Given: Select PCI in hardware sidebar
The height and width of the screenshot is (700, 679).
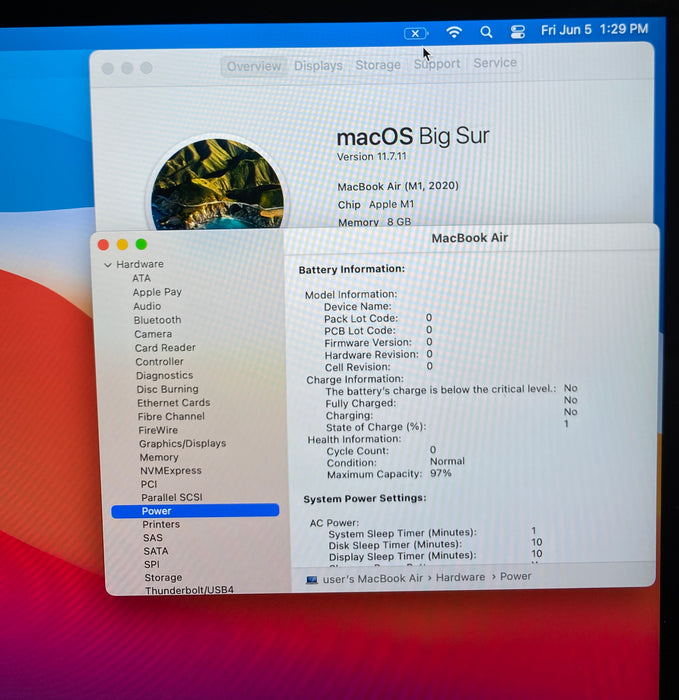Looking at the screenshot, I should point(149,484).
